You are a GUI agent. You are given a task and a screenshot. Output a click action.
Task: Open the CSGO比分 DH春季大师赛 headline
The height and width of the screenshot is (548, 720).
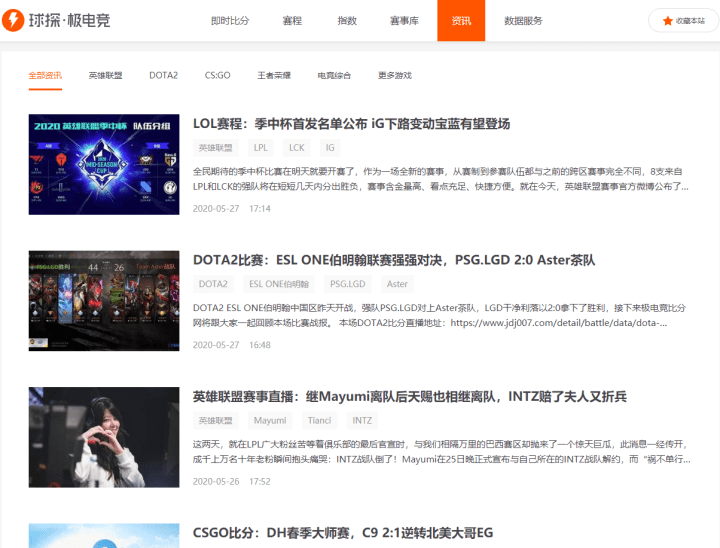pyautogui.click(x=343, y=533)
